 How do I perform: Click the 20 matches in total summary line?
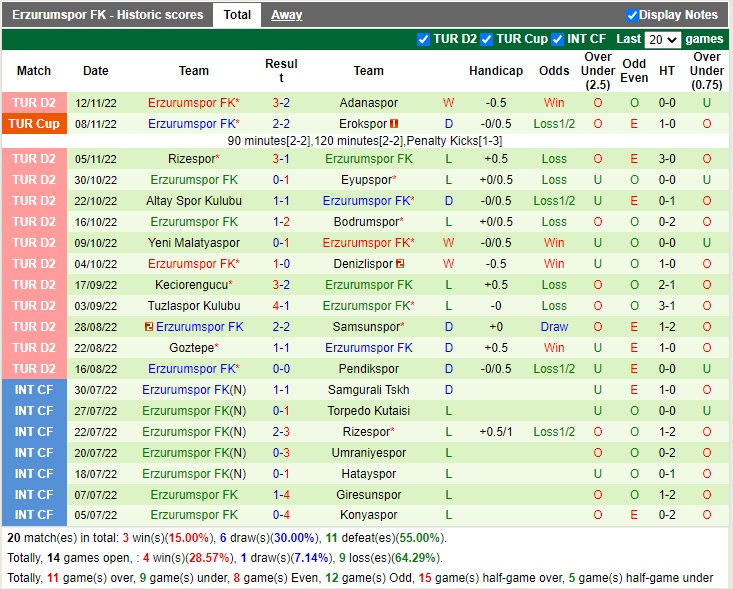[227, 538]
